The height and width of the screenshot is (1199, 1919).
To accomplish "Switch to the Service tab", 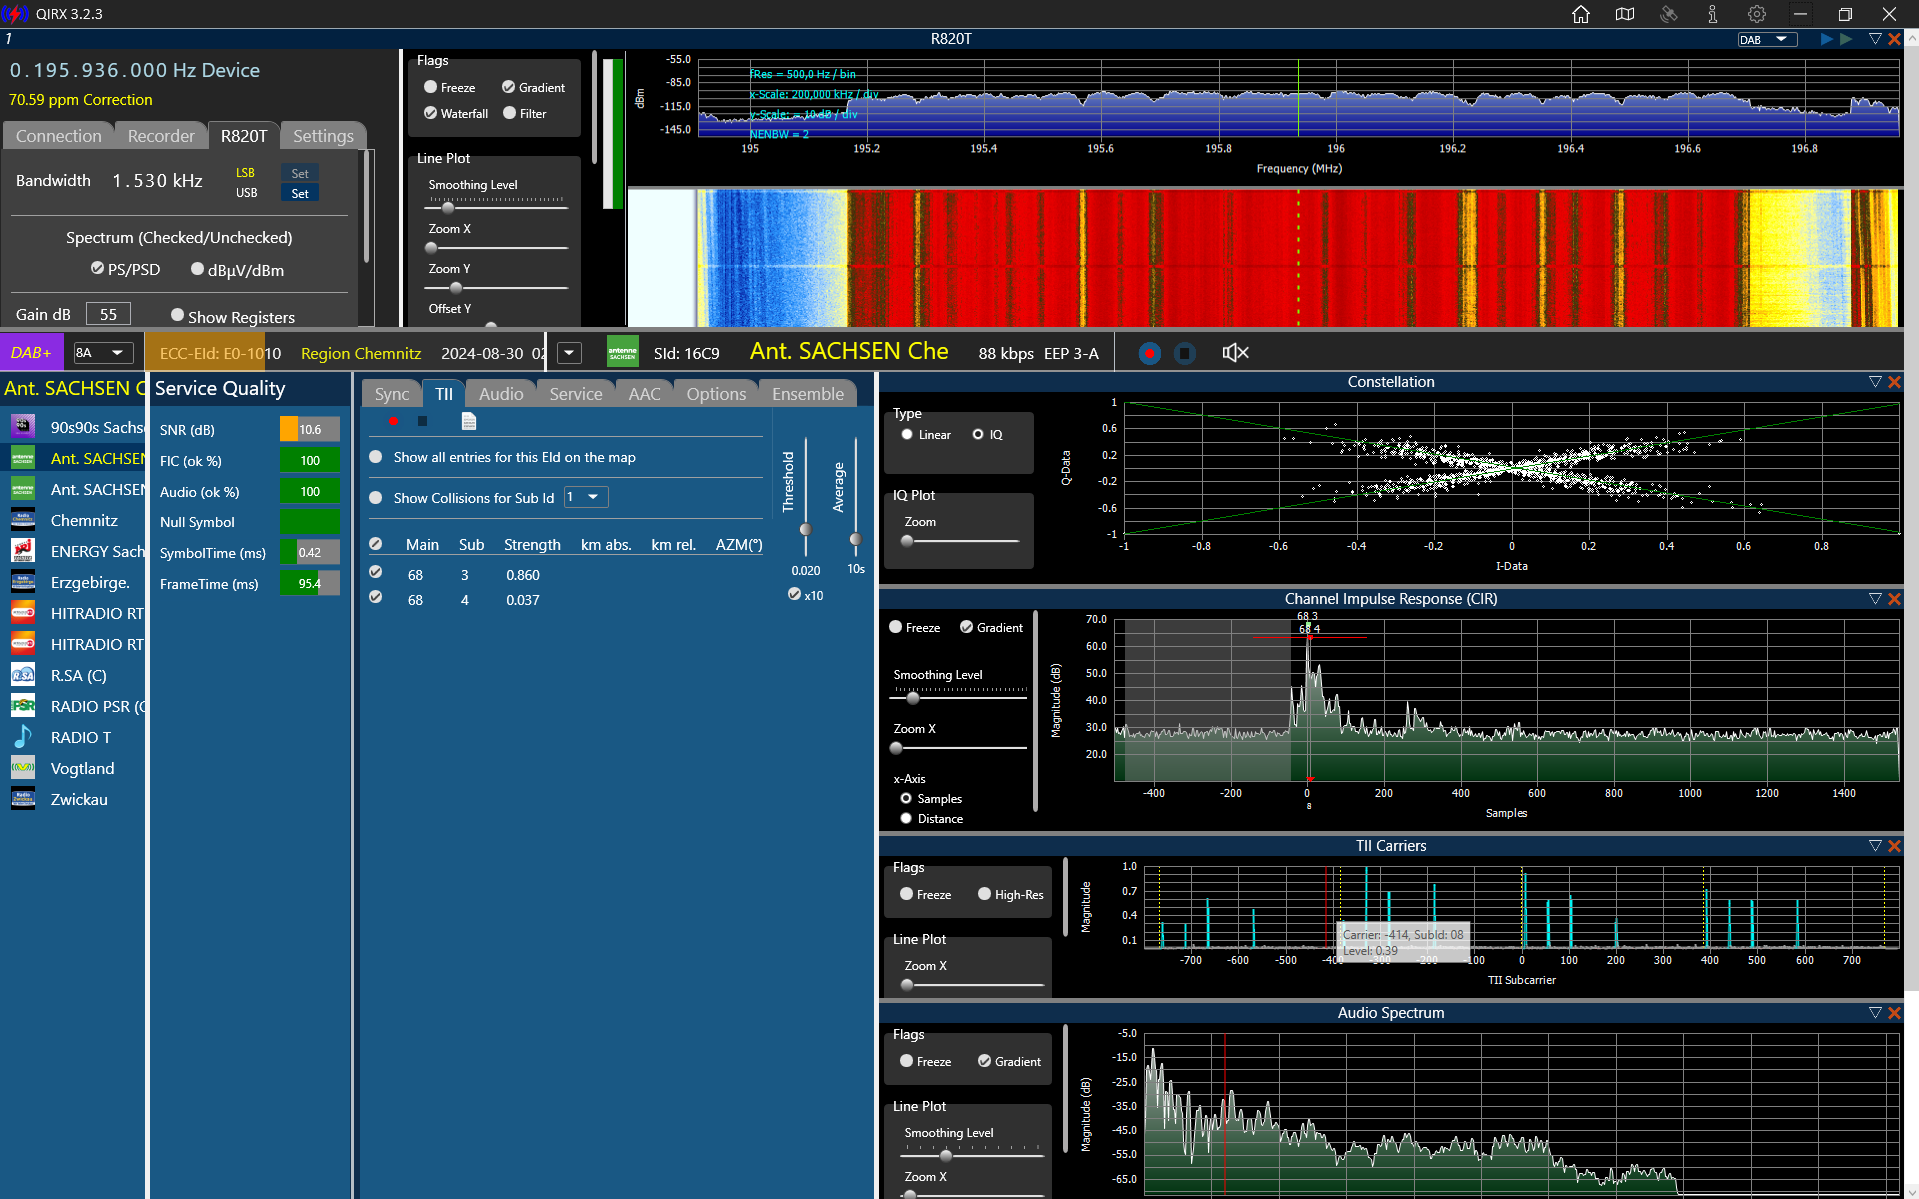I will pos(576,394).
